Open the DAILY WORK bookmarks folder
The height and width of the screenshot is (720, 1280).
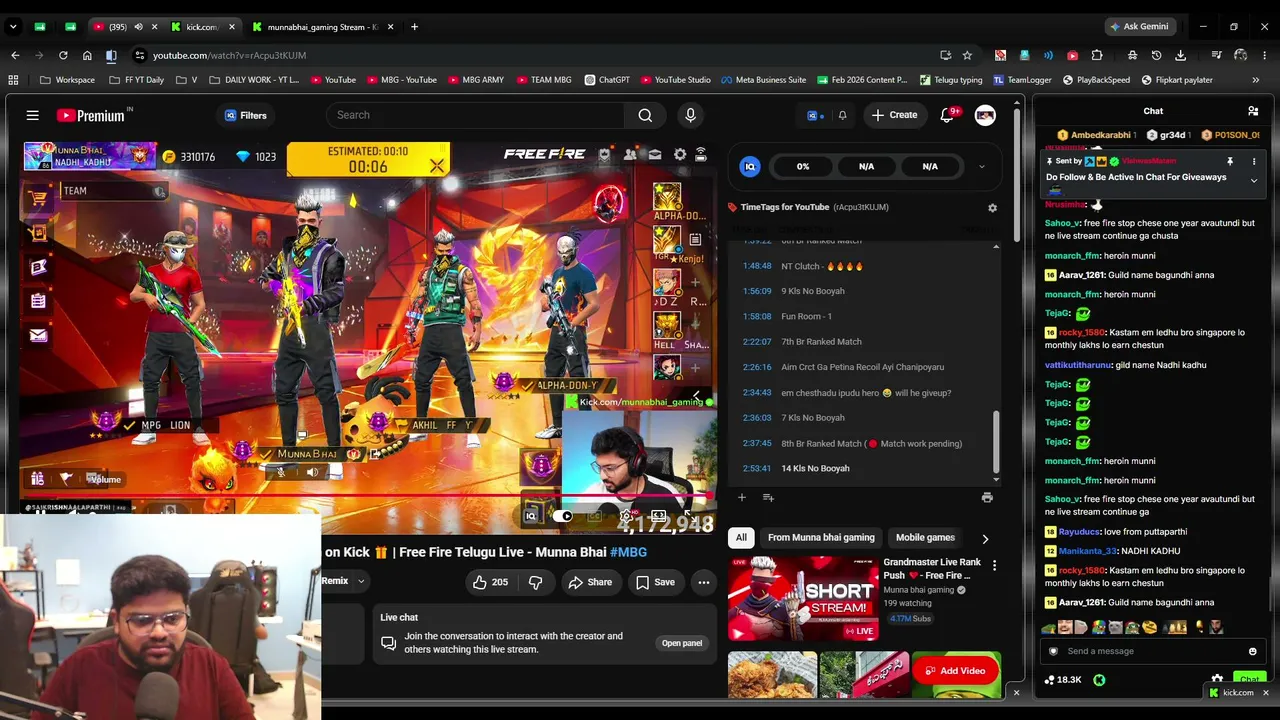coord(254,80)
